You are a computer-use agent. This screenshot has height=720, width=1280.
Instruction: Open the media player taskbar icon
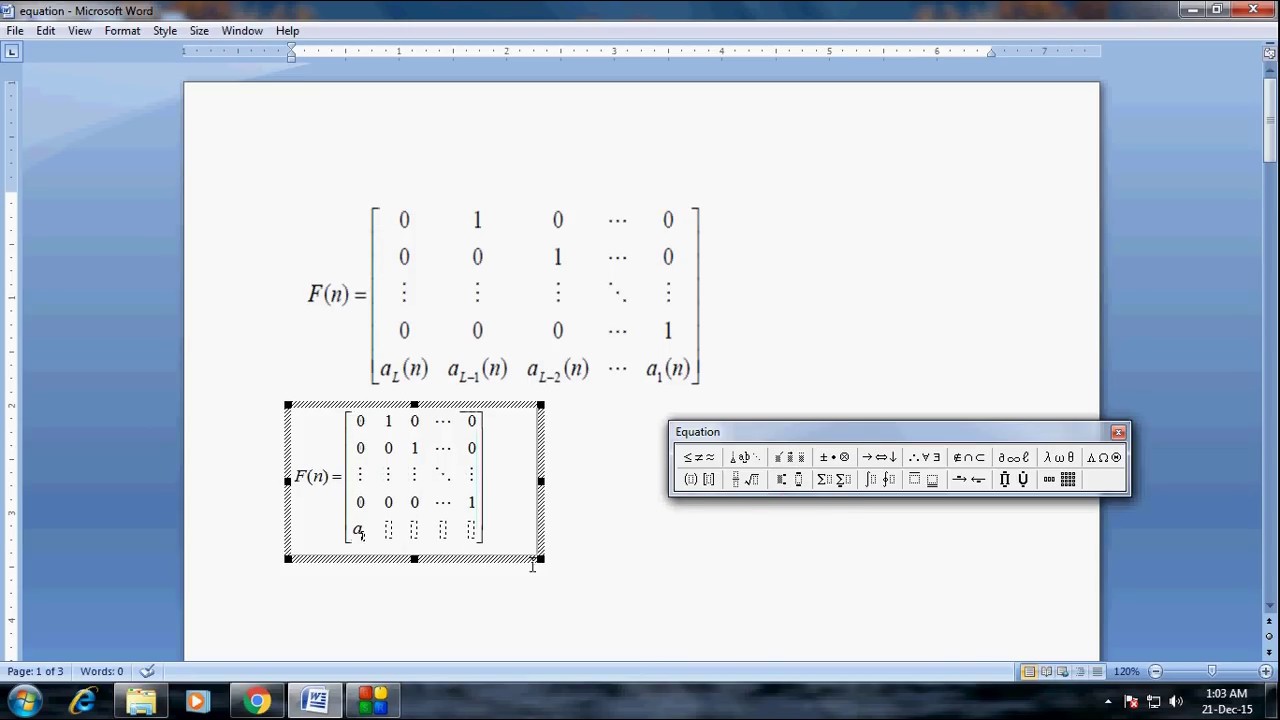click(x=198, y=702)
